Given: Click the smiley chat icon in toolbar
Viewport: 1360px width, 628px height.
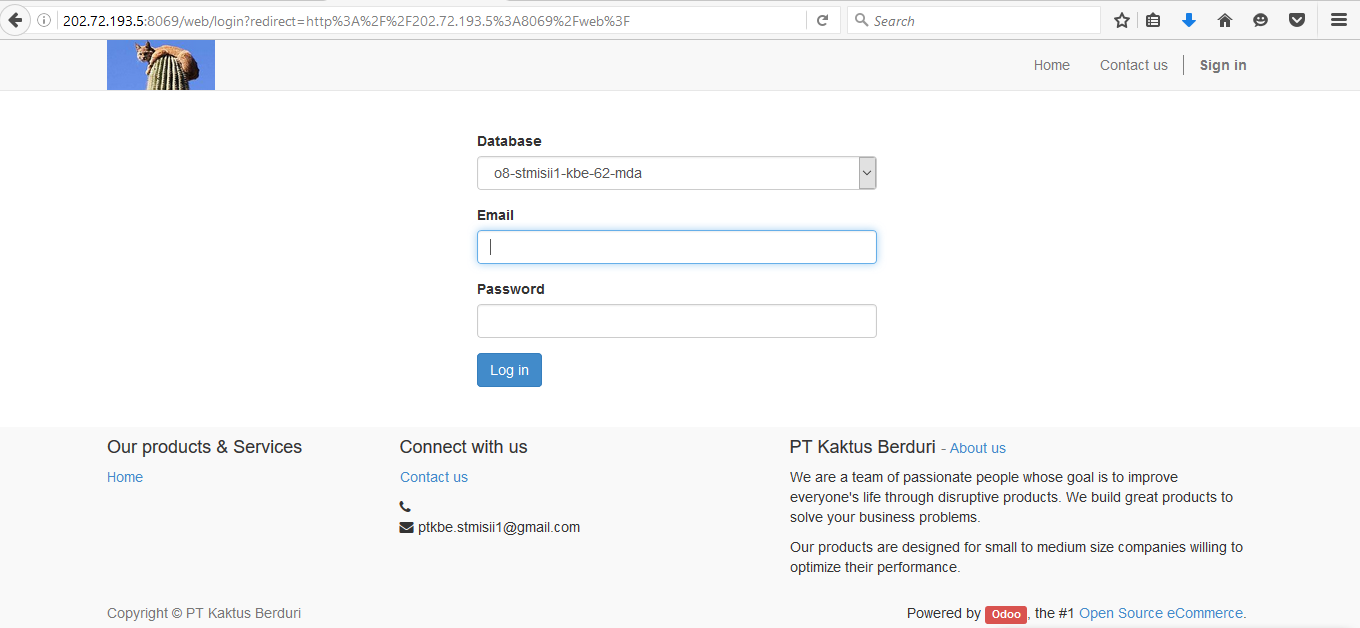Looking at the screenshot, I should coord(1260,20).
